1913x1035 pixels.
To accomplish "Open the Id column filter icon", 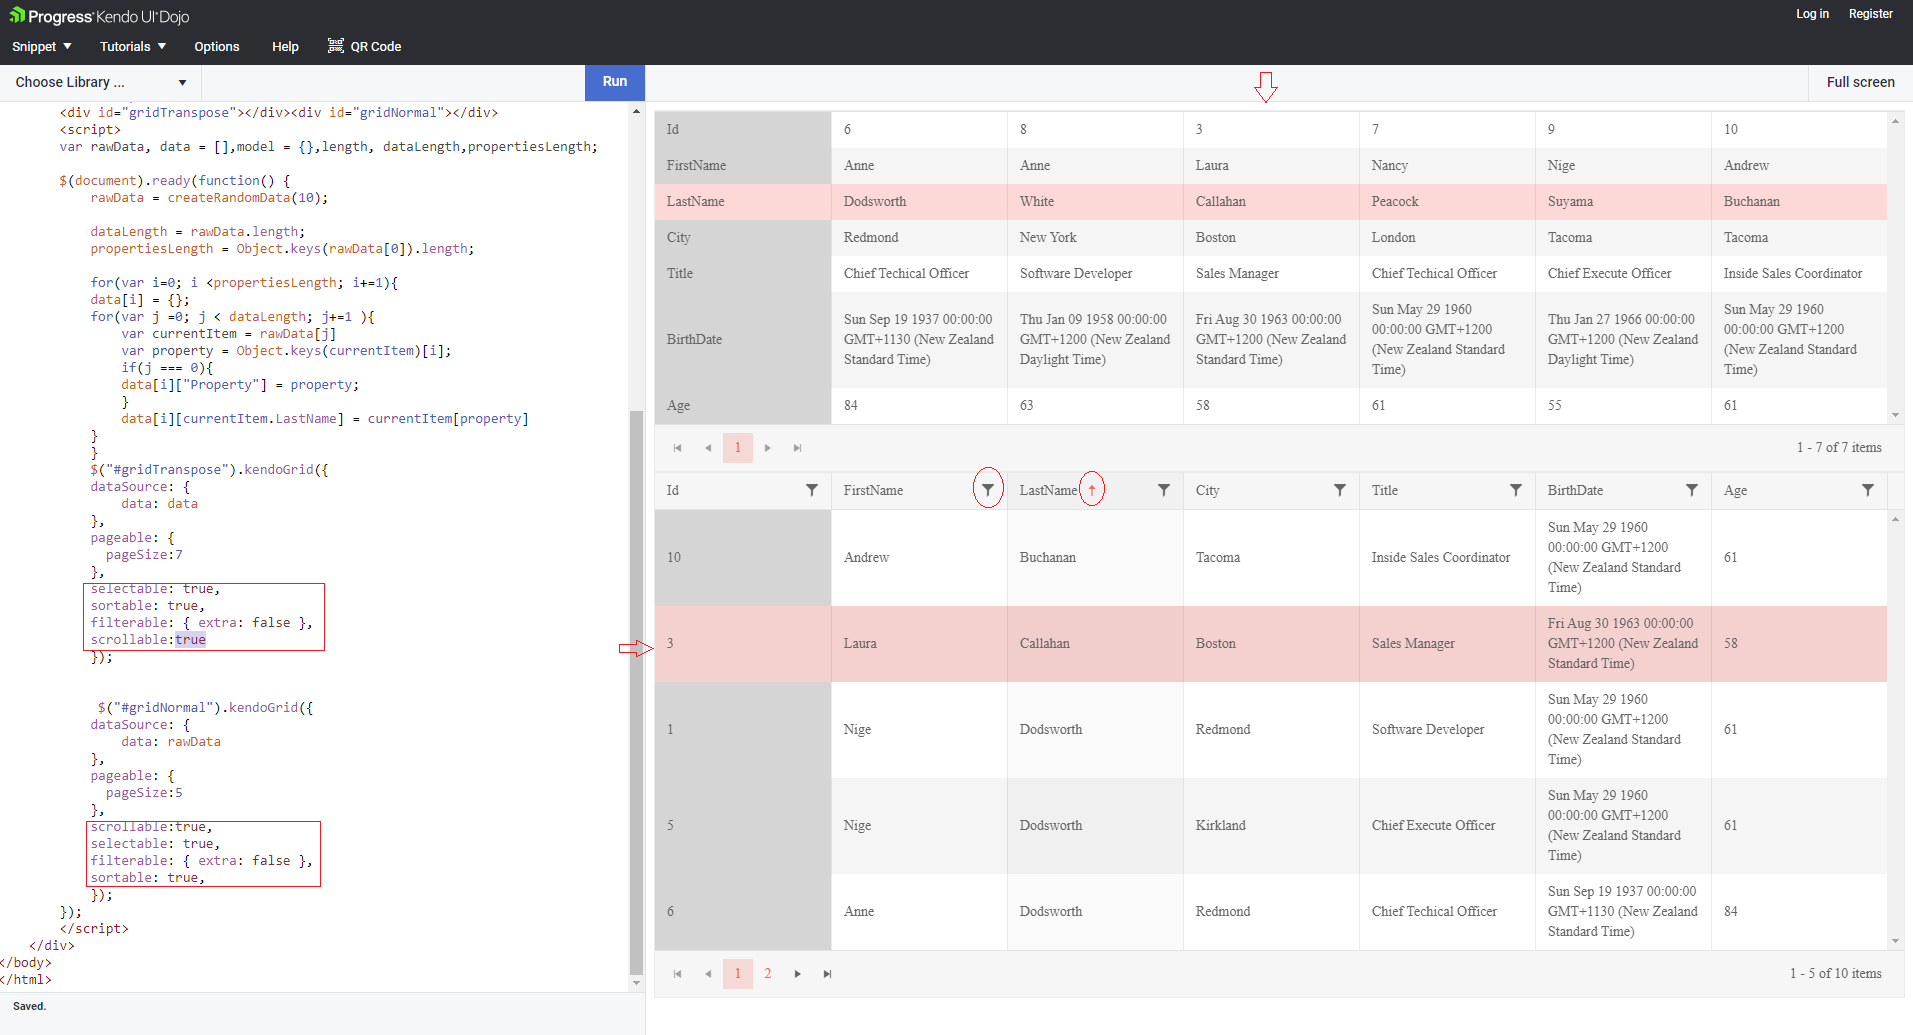I will [x=812, y=490].
